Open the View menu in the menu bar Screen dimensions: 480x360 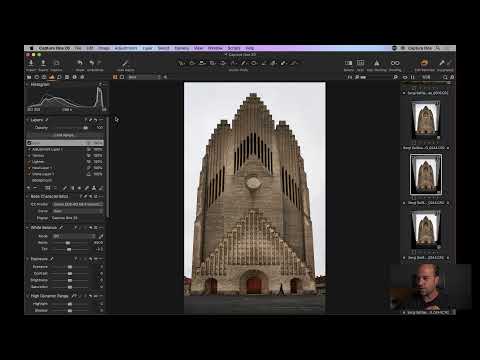coord(198,48)
